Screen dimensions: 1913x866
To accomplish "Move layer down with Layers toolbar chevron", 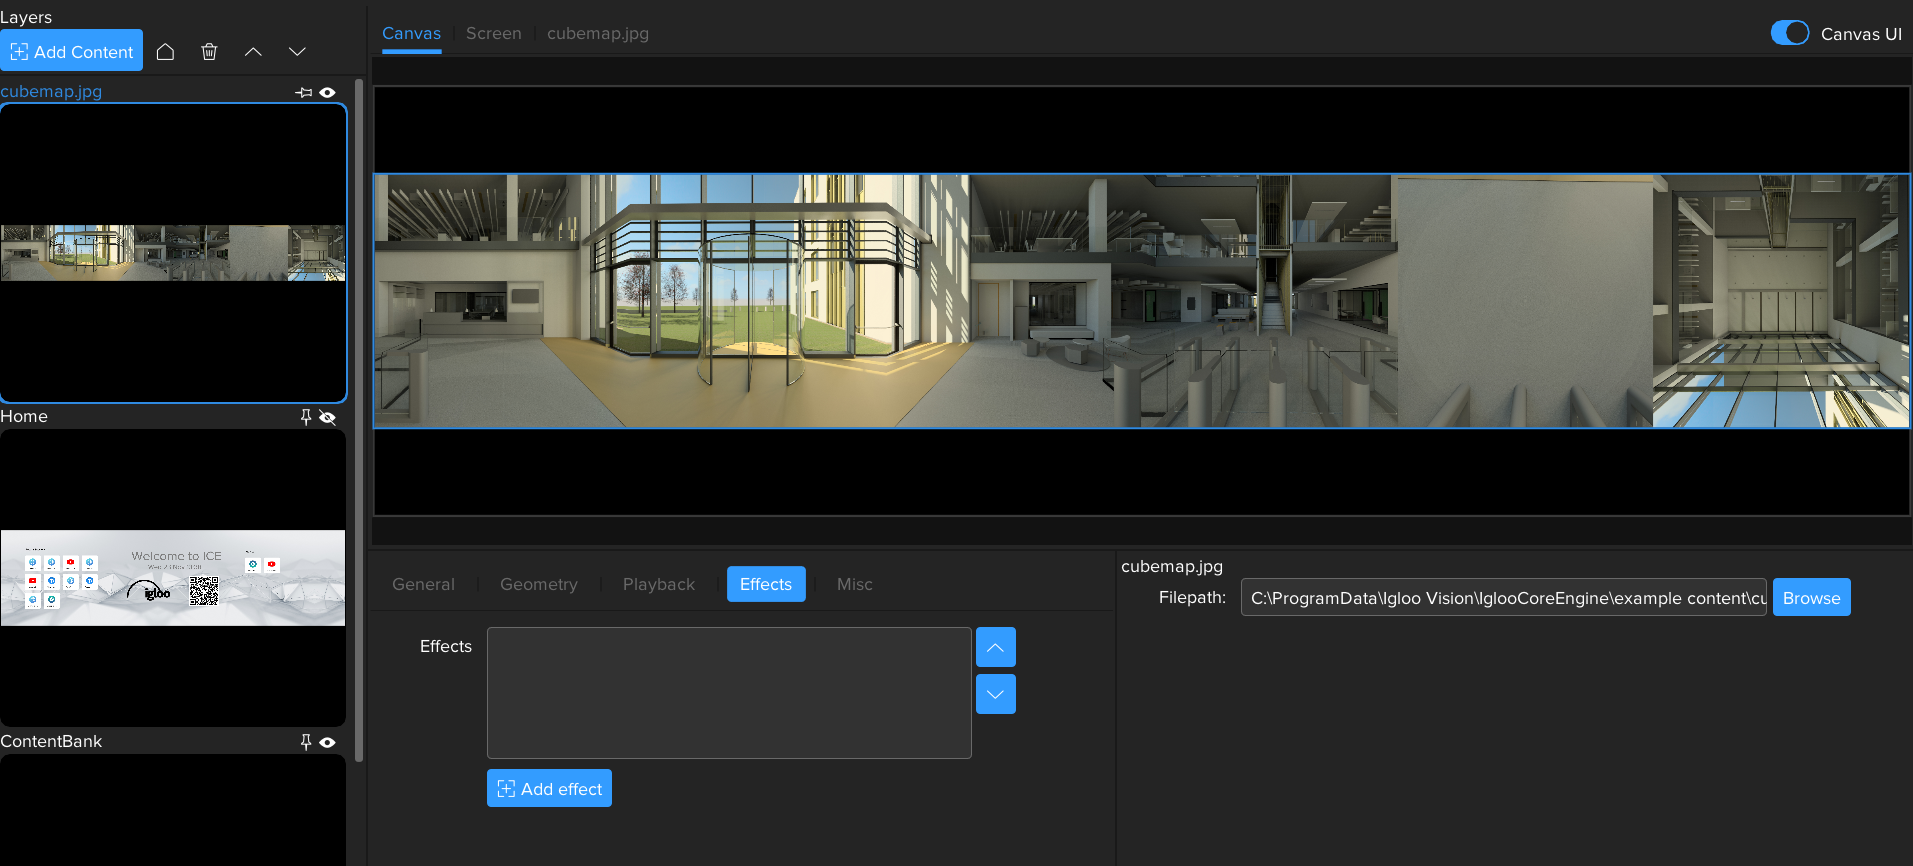I will point(297,52).
